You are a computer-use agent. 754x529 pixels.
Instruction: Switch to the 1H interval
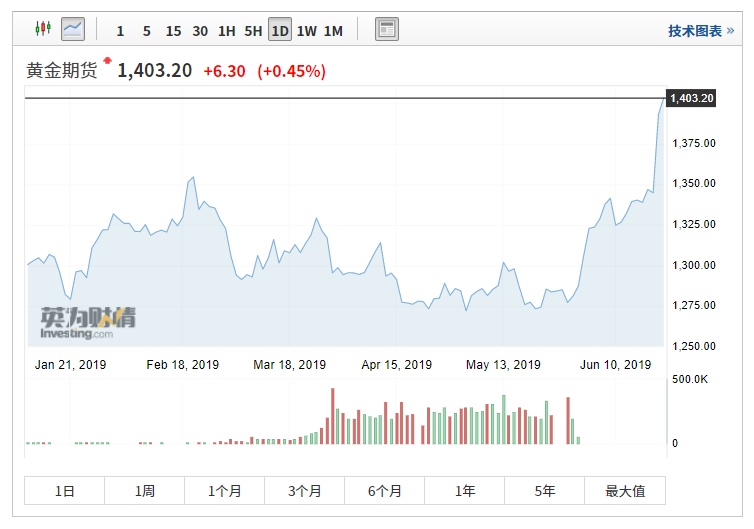point(227,31)
